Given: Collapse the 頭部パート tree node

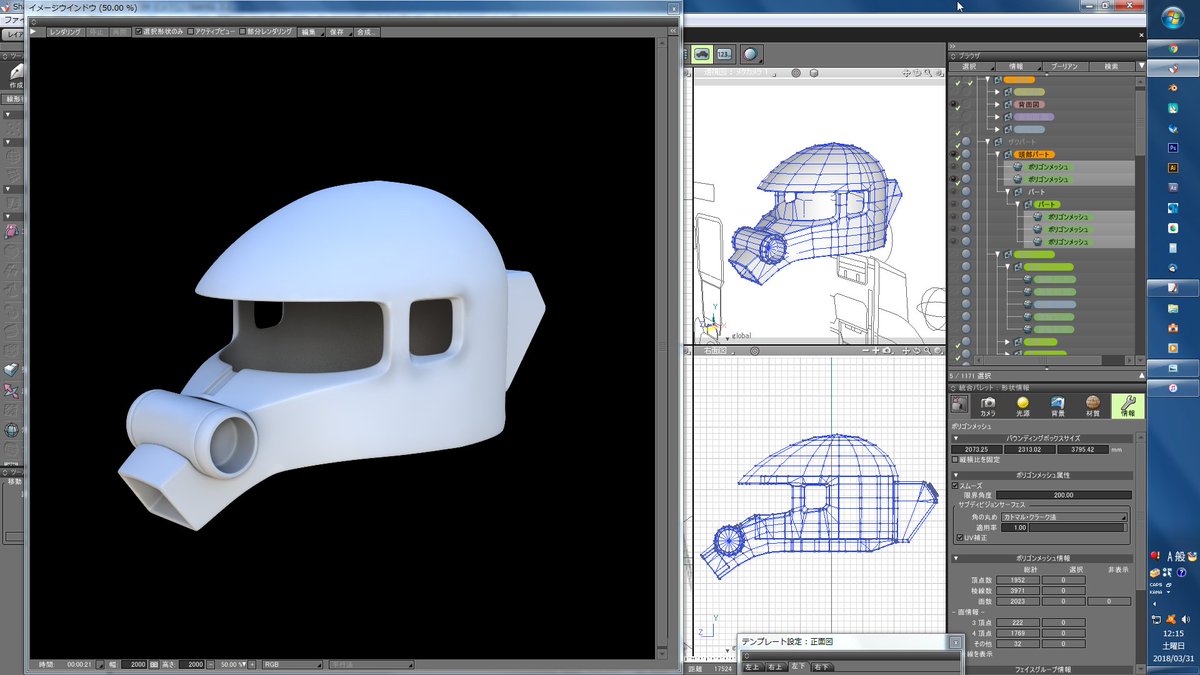Looking at the screenshot, I should (996, 155).
